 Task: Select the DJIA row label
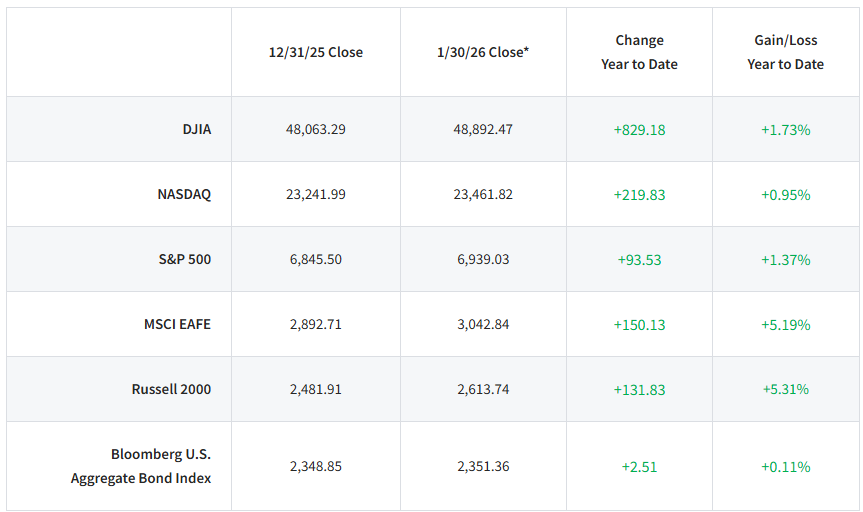coord(196,129)
